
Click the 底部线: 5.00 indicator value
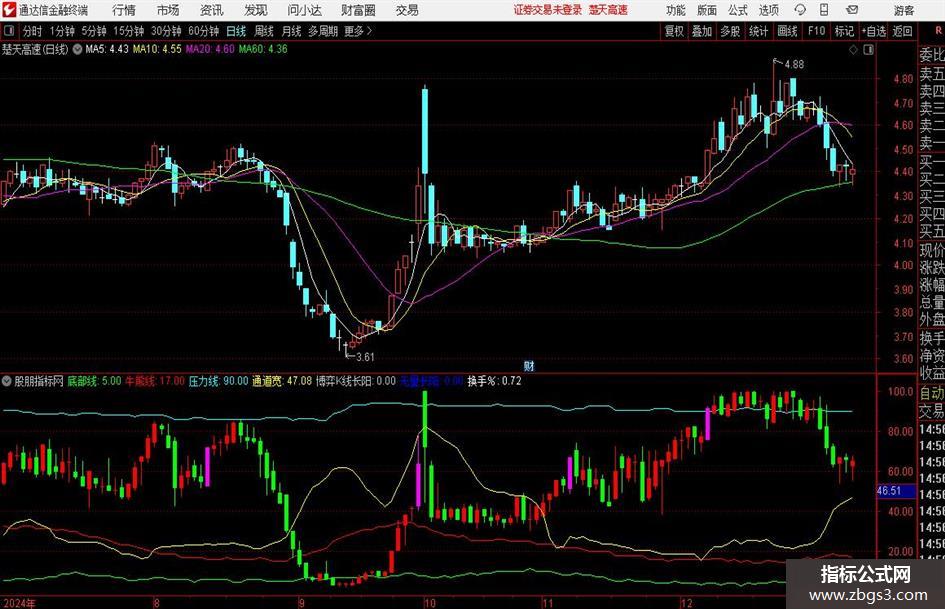tap(94, 381)
